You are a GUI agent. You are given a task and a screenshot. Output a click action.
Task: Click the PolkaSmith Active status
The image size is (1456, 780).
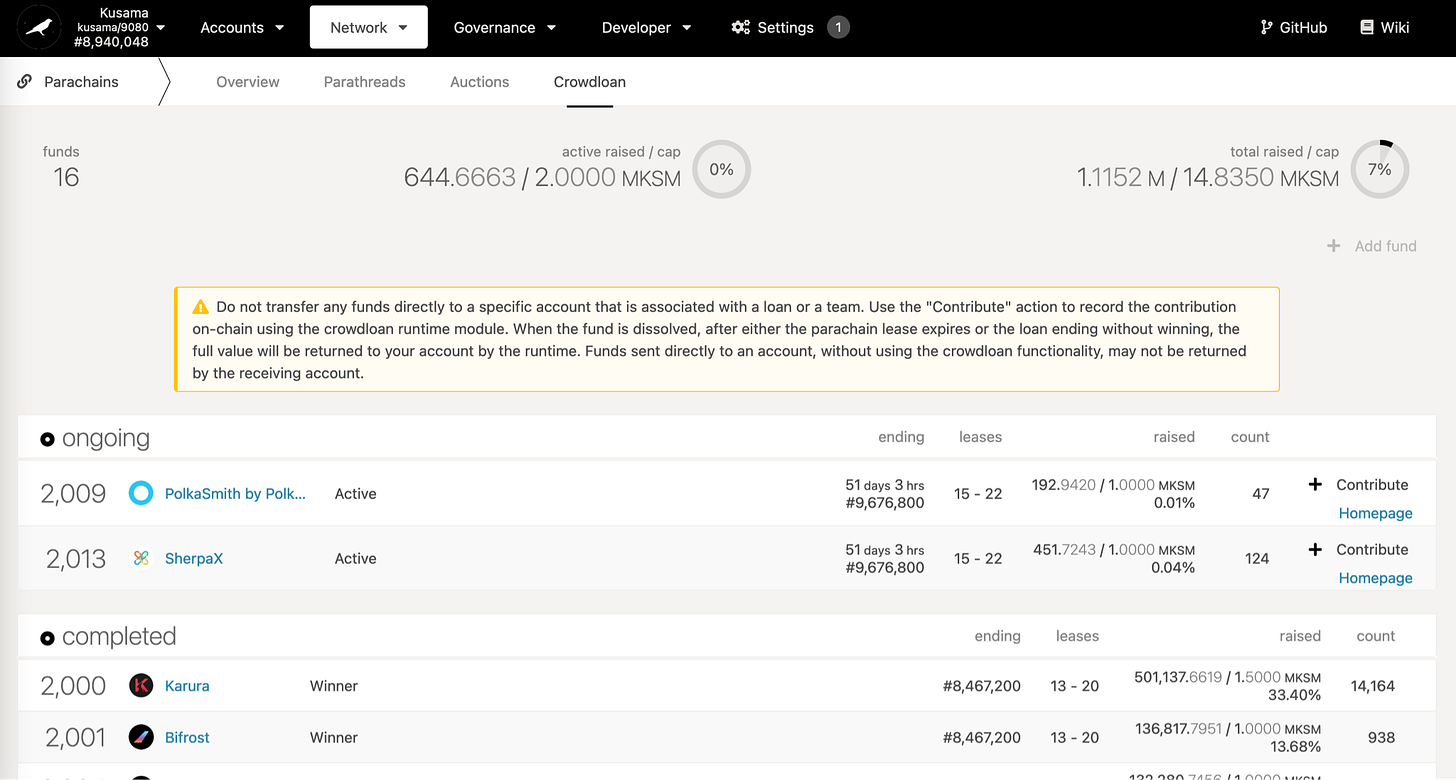[355, 494]
